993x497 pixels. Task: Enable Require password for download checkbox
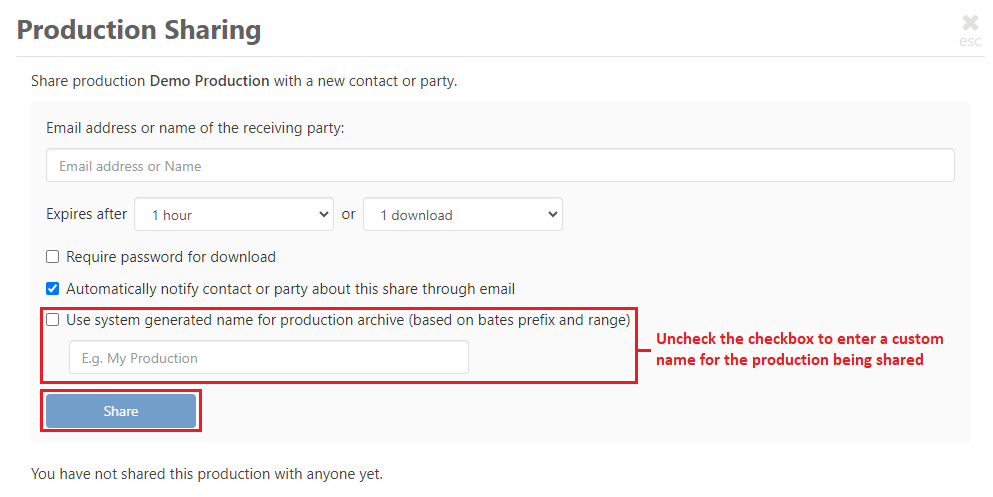(53, 256)
